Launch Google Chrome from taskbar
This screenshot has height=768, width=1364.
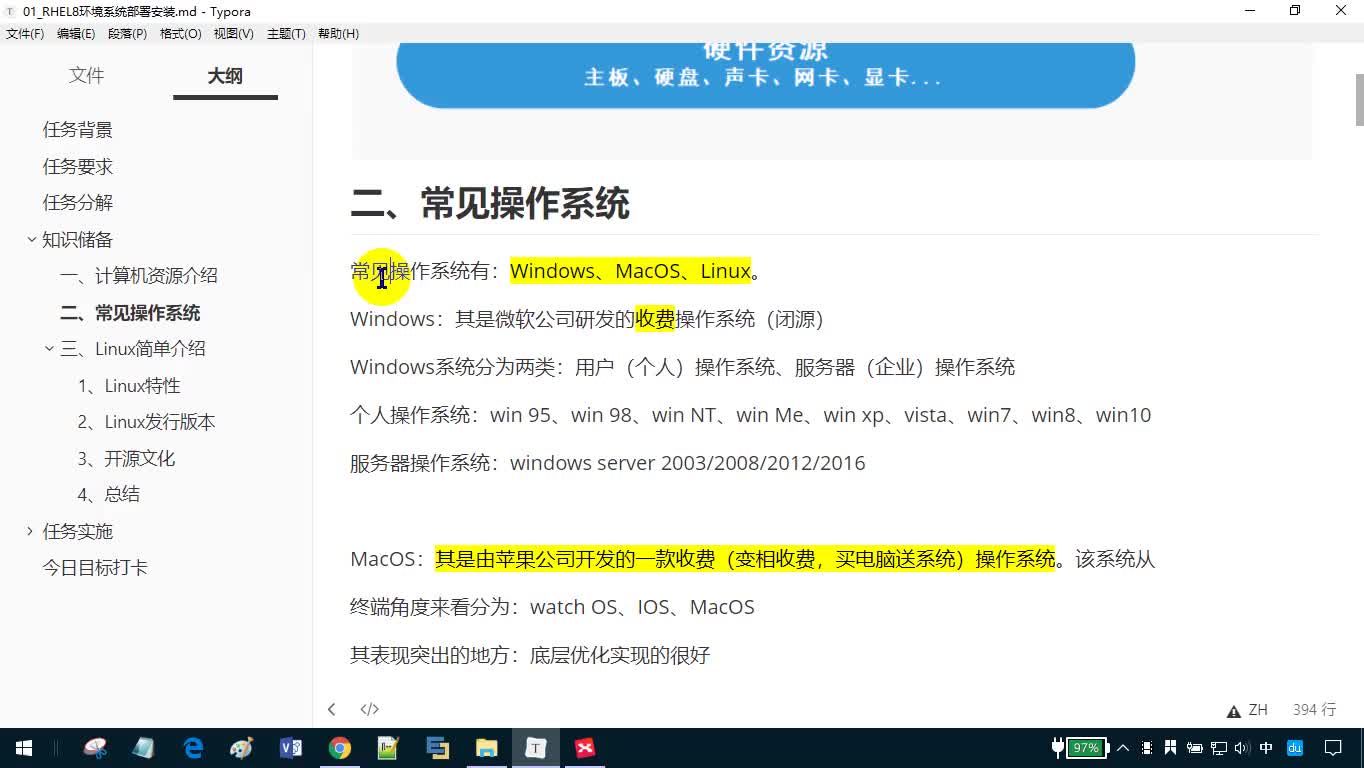(x=340, y=747)
